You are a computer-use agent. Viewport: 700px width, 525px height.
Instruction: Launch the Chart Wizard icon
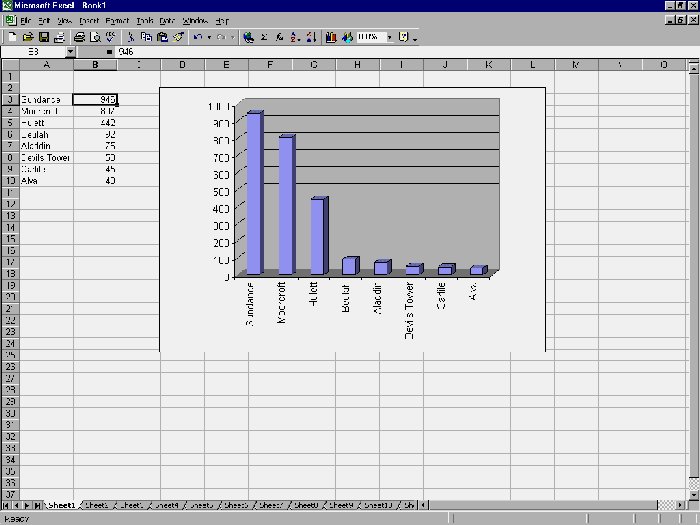[x=330, y=37]
